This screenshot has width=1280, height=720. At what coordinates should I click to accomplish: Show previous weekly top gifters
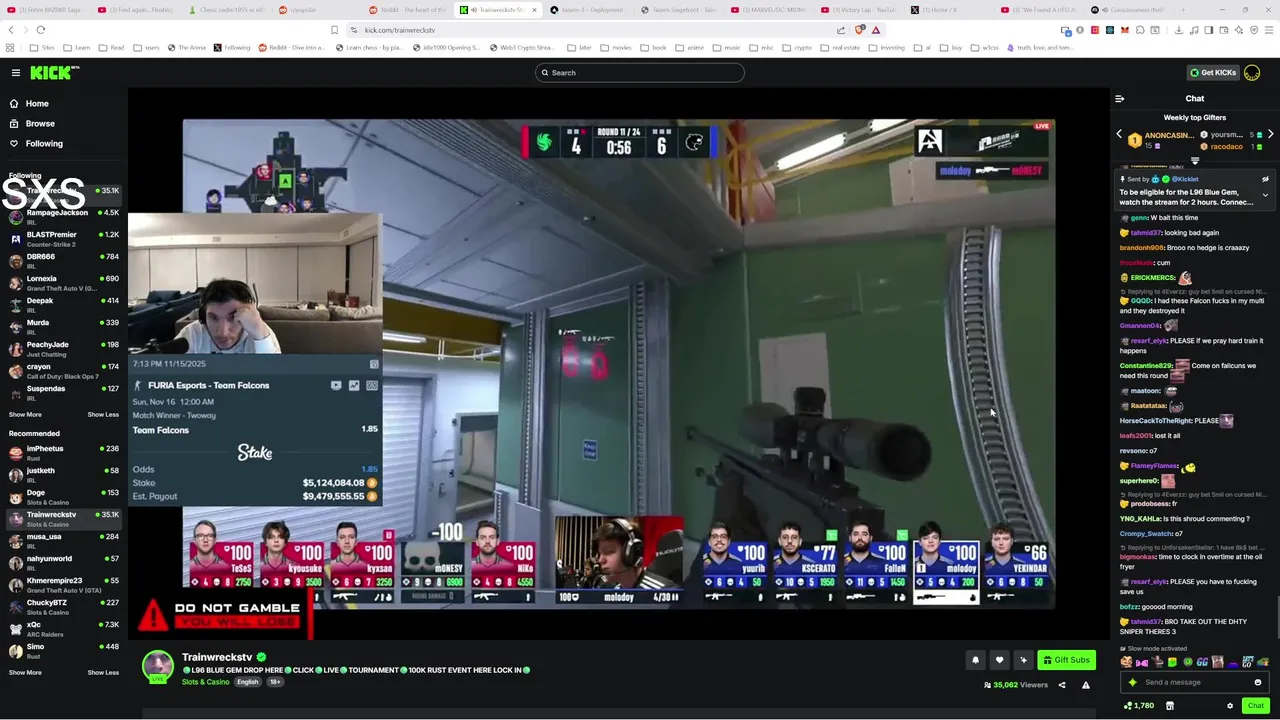[1119, 134]
